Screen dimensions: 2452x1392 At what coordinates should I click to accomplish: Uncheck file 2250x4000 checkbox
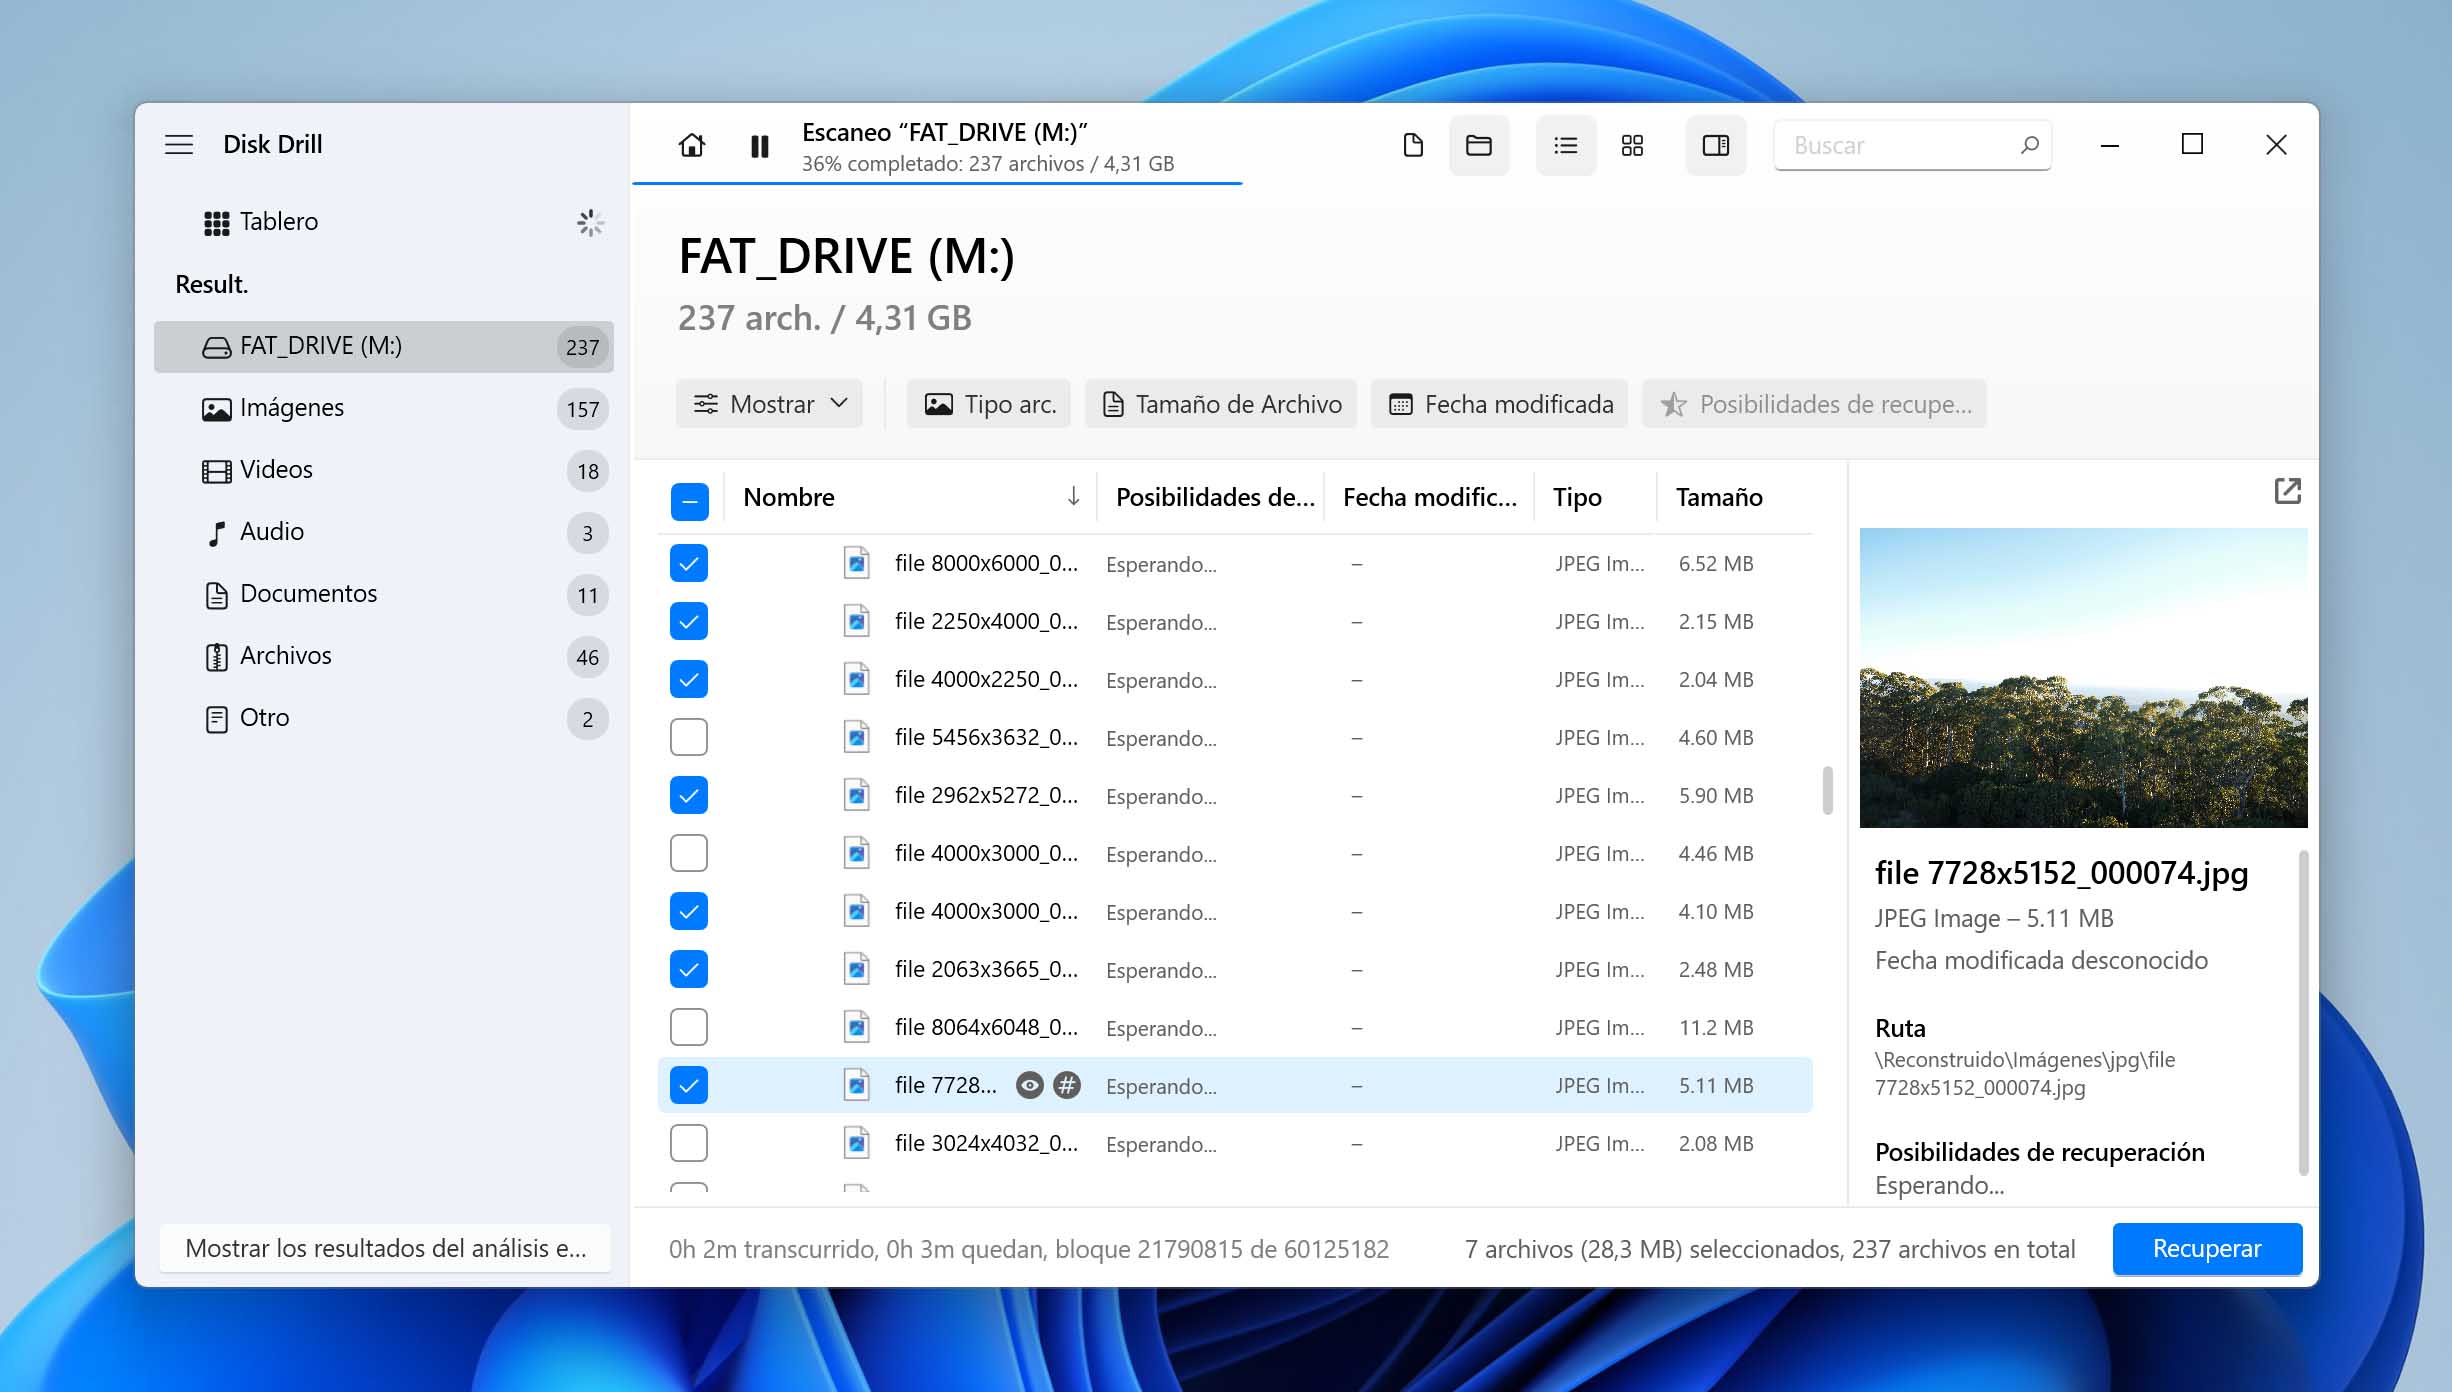pos(689,621)
